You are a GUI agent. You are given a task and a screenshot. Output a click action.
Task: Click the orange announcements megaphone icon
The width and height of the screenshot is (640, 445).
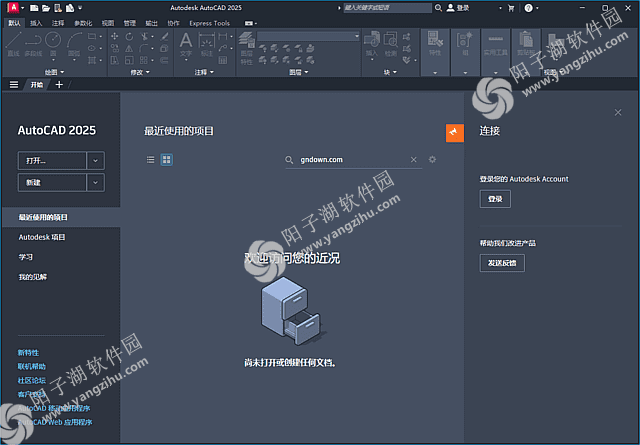pyautogui.click(x=454, y=133)
